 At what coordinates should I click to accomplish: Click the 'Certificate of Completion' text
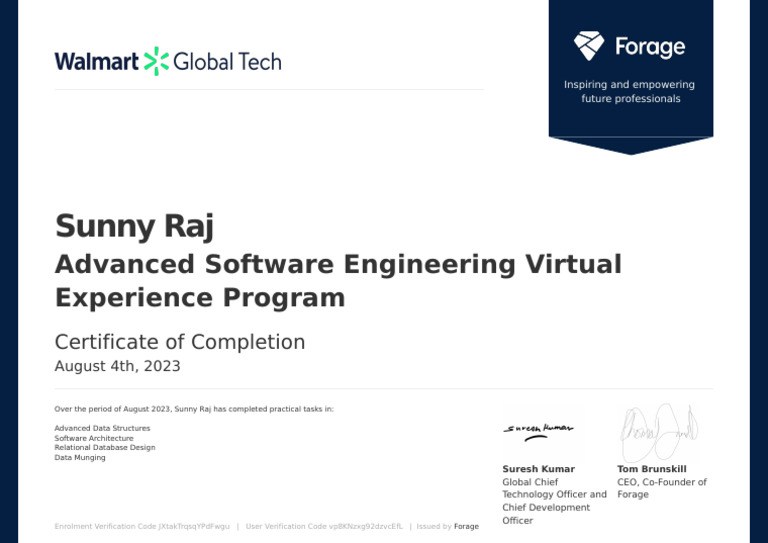coord(180,342)
